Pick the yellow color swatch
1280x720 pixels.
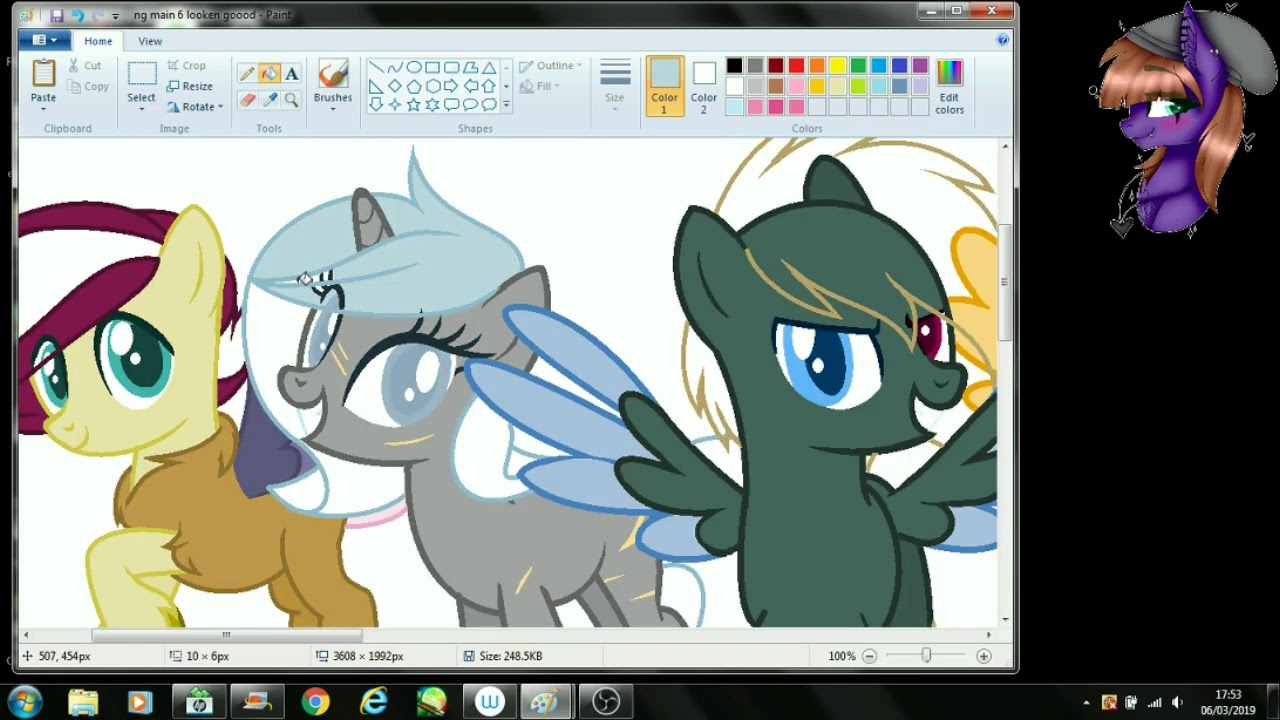tap(837, 66)
